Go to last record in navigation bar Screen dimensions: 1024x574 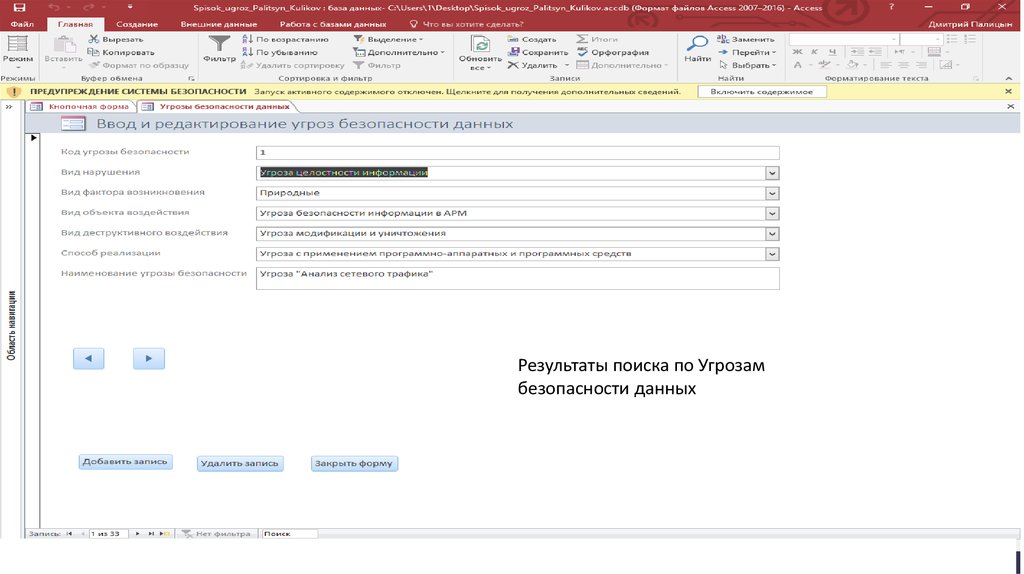[x=150, y=534]
